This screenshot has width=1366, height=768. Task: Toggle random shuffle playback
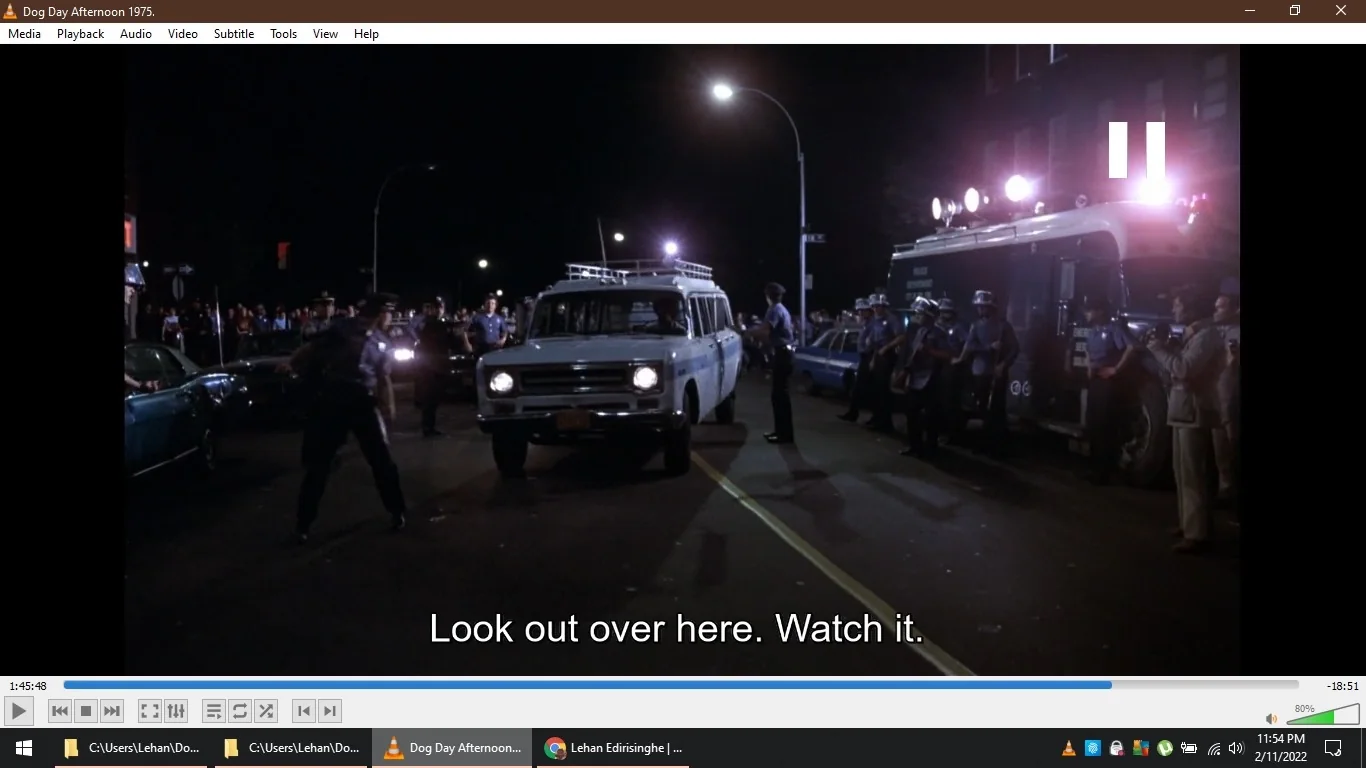click(266, 711)
